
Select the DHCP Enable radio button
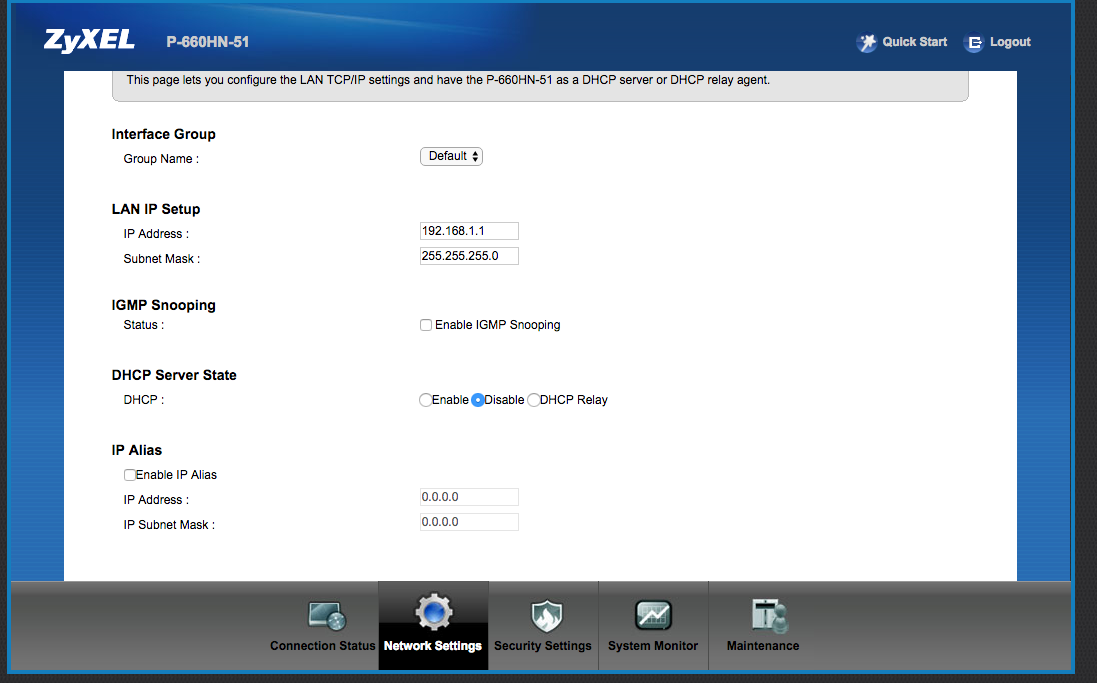[425, 400]
